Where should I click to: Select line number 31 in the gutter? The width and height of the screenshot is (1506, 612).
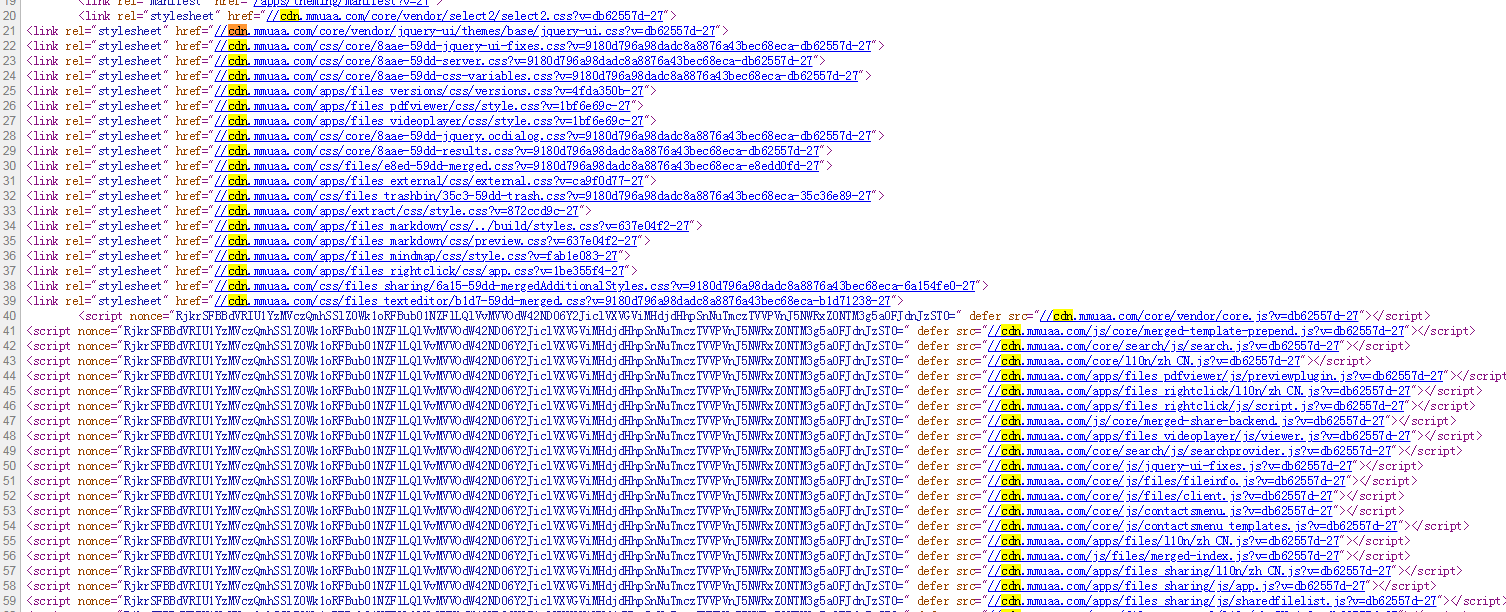tap(11, 181)
